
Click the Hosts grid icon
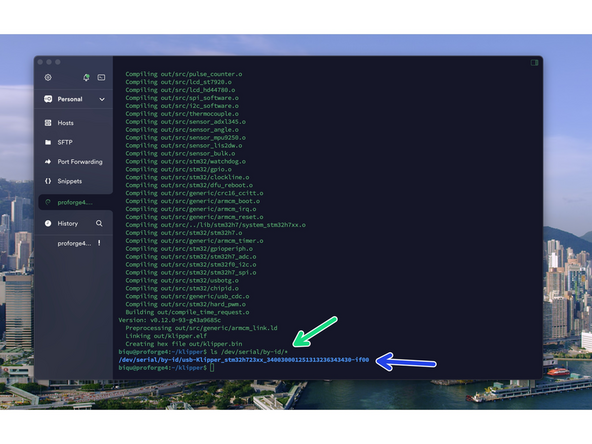[x=48, y=123]
